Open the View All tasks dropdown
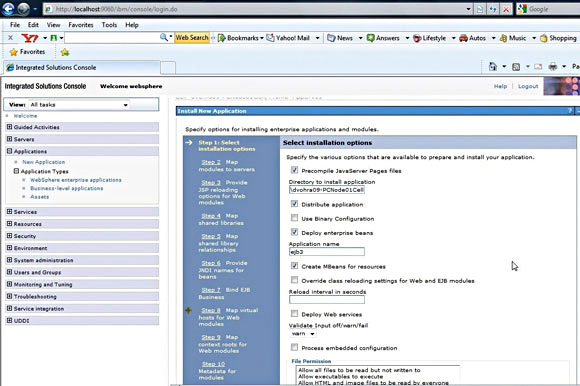The image size is (580, 386). click(x=80, y=105)
